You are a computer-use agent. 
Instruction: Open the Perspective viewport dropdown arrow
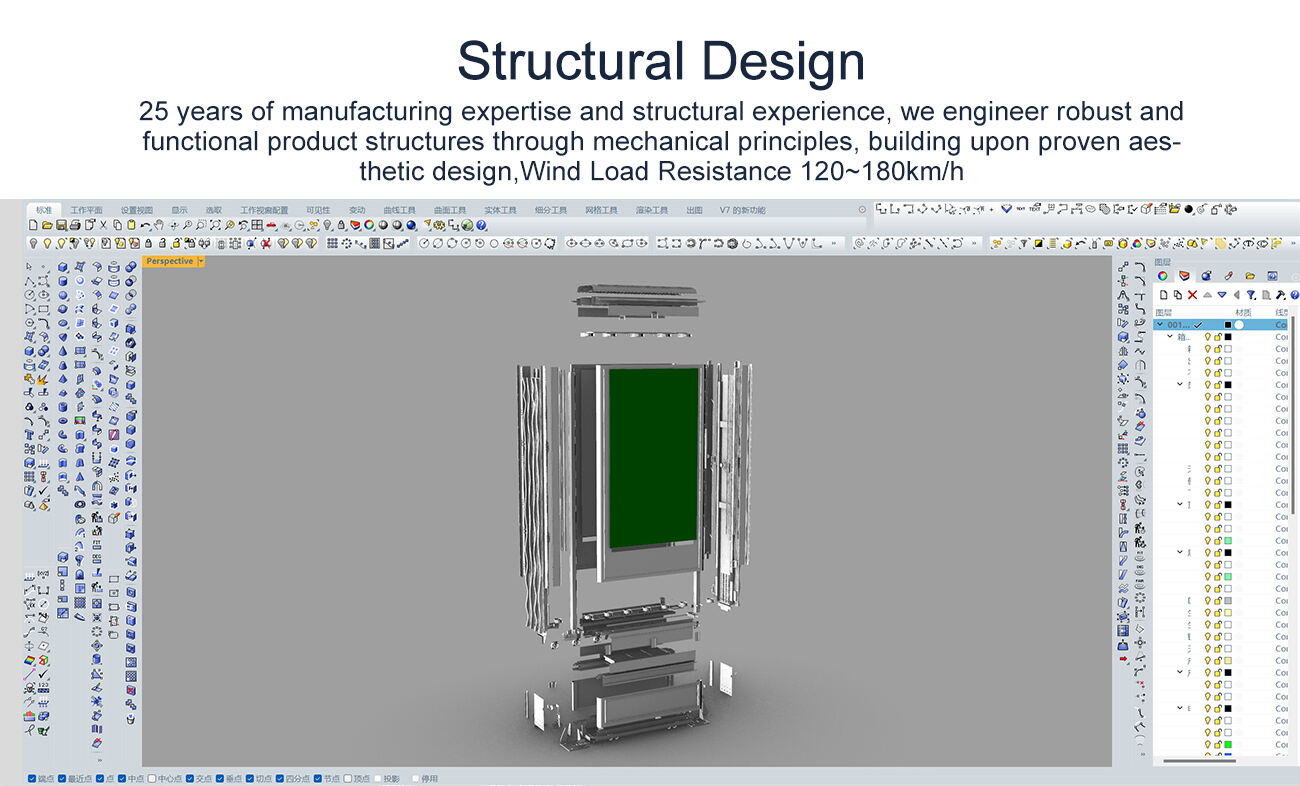(x=201, y=261)
